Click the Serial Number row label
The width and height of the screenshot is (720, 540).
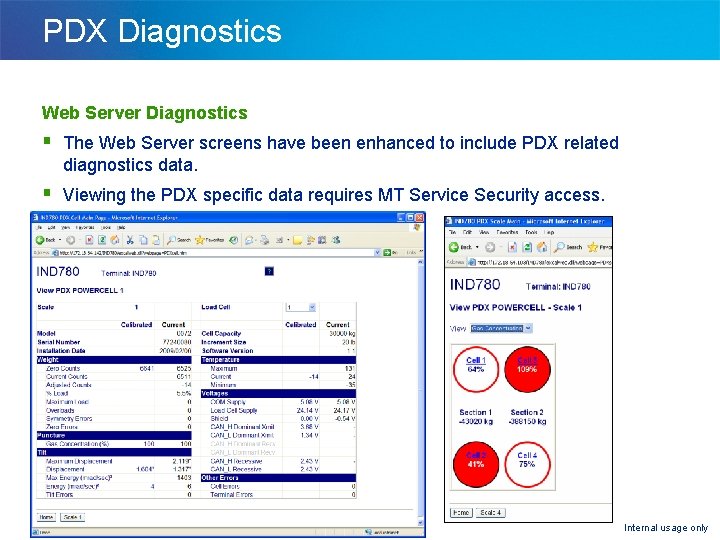click(58, 342)
